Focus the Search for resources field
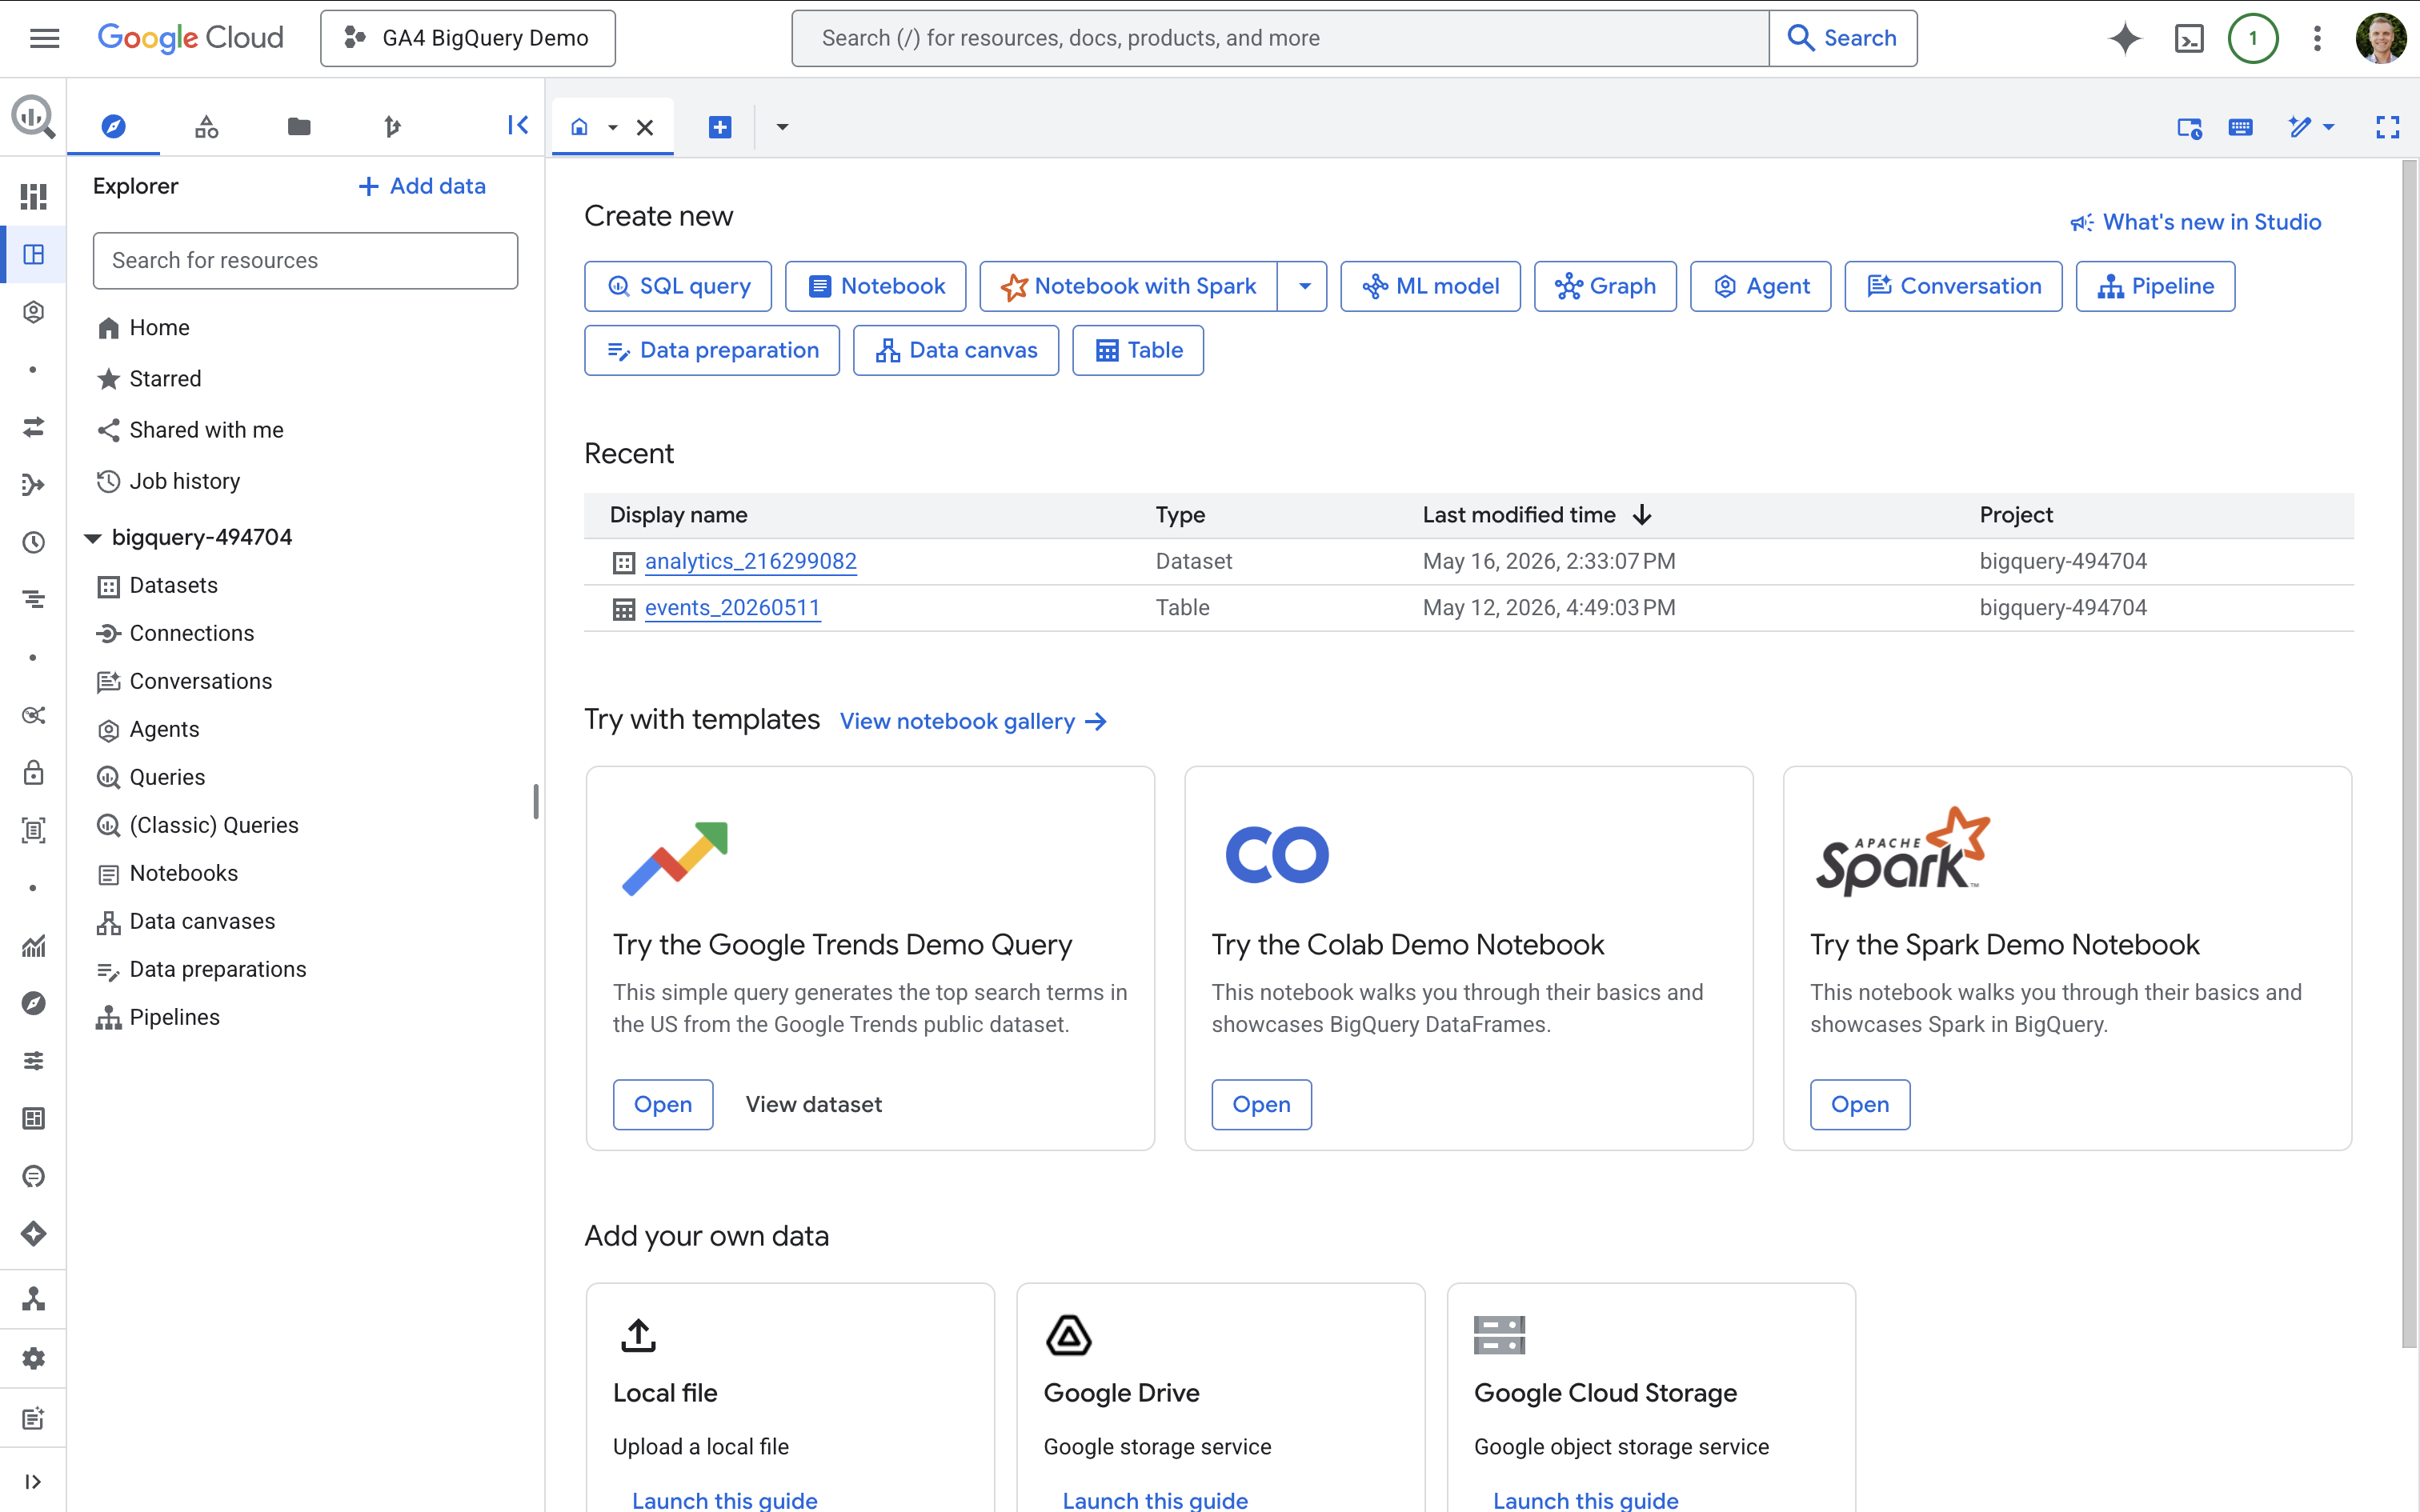 (305, 260)
